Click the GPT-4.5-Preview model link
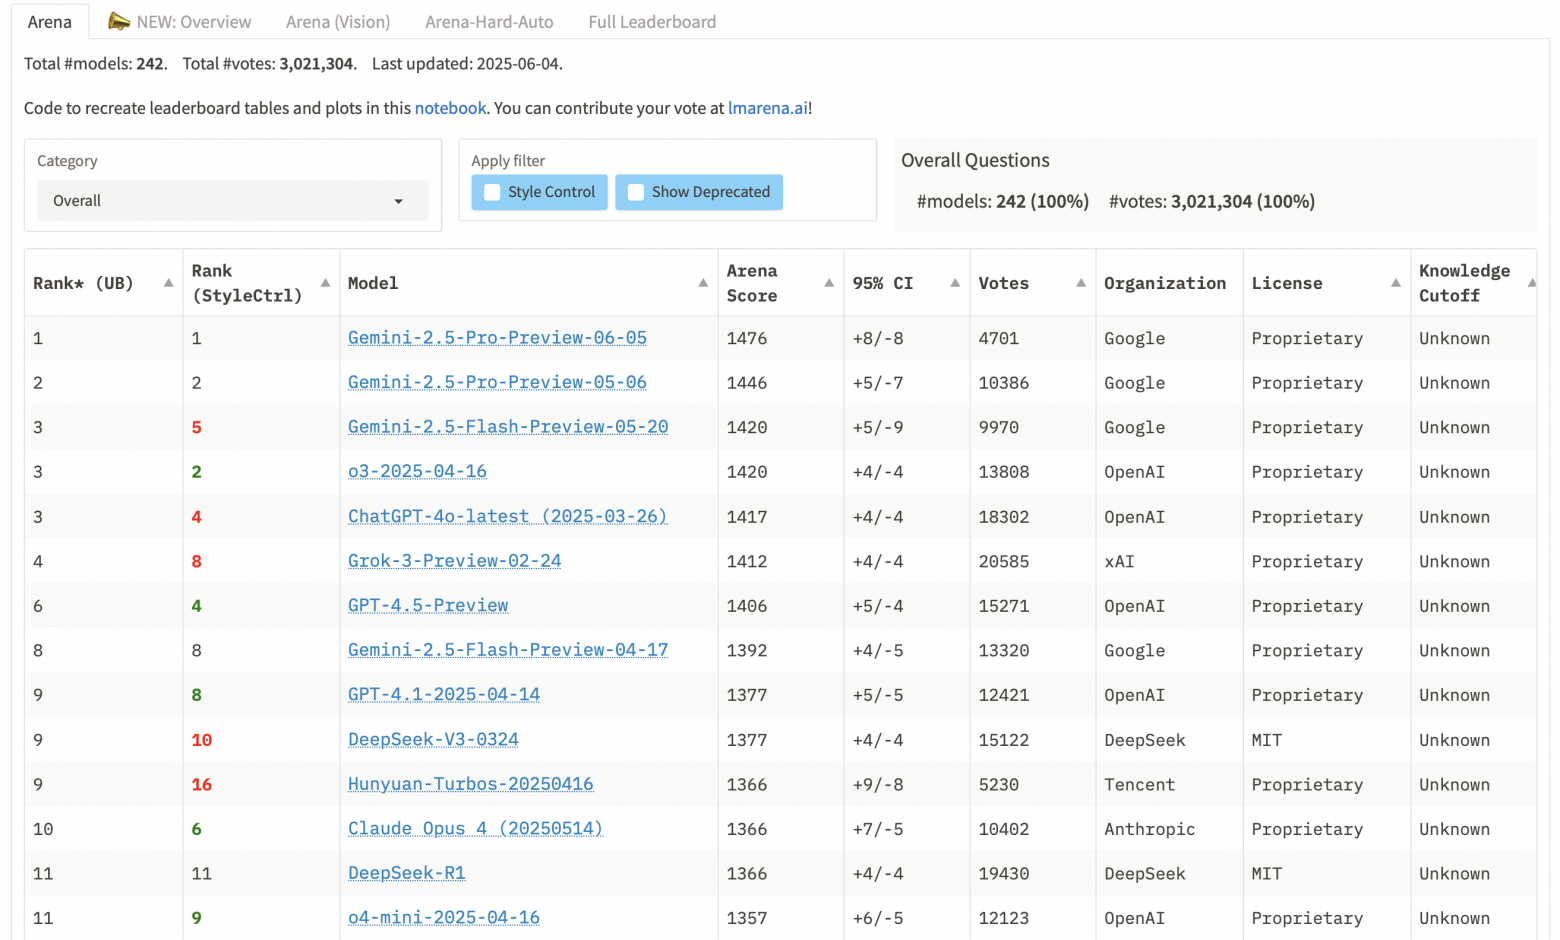Screen dimensions: 1560x940 [428, 605]
